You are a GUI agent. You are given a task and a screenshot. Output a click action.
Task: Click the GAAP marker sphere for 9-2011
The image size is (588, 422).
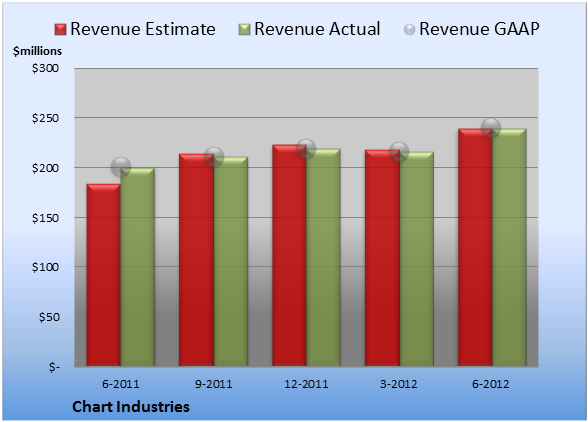pyautogui.click(x=214, y=157)
